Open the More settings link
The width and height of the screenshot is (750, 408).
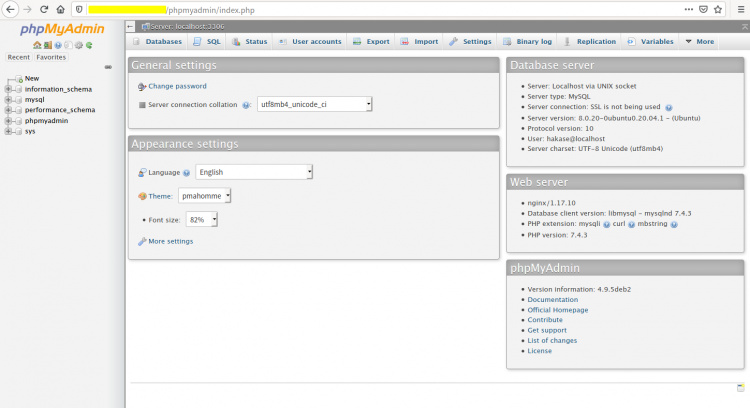point(170,241)
